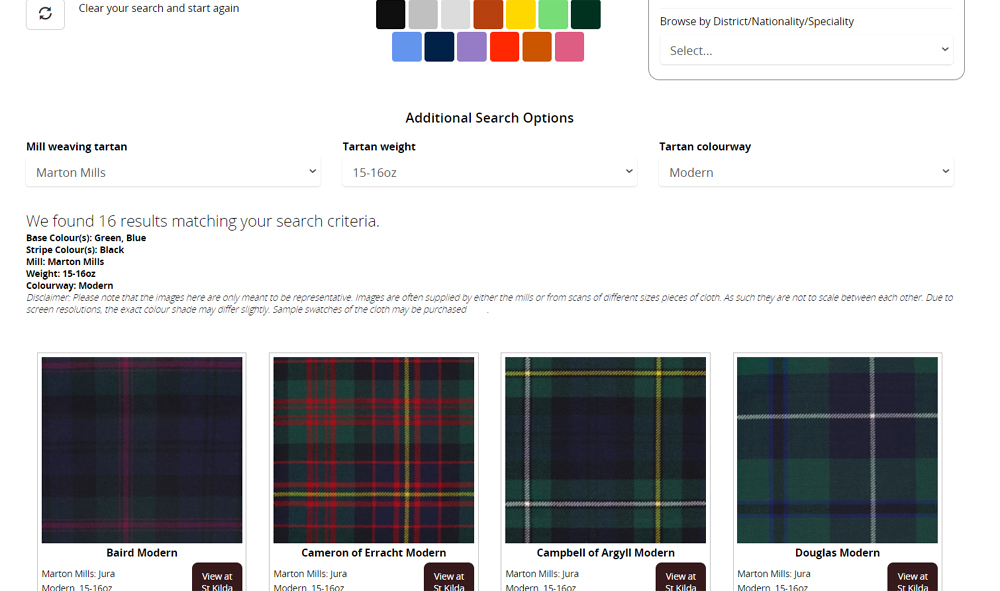The image size is (1000, 591).
Task: Open the Tartan colourway dropdown
Action: coord(806,172)
